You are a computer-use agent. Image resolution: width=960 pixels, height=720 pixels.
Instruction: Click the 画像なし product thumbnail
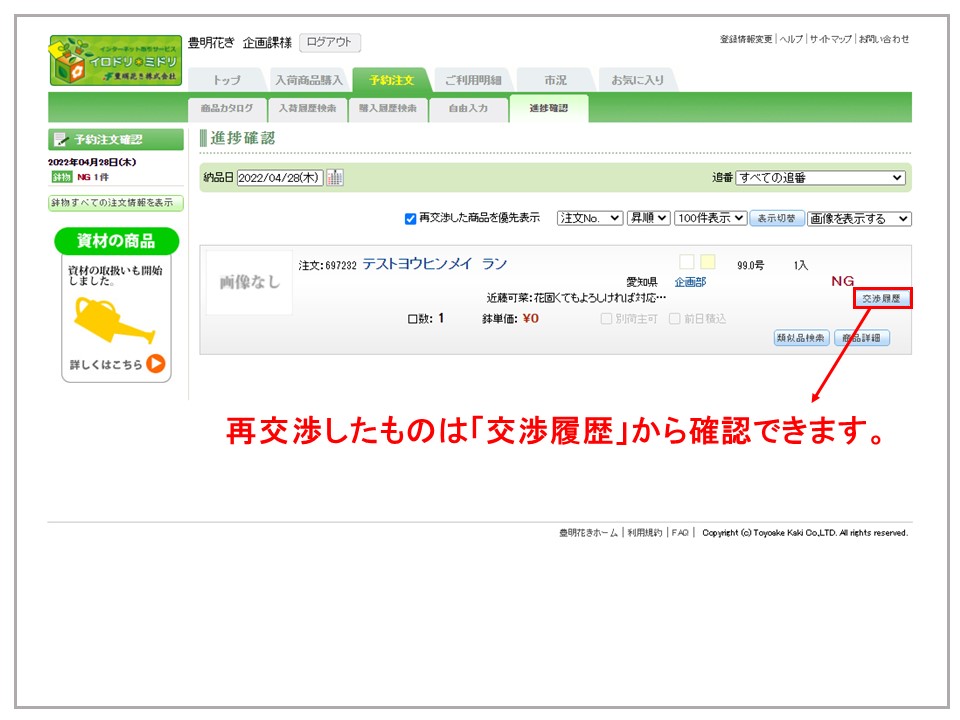click(x=249, y=283)
